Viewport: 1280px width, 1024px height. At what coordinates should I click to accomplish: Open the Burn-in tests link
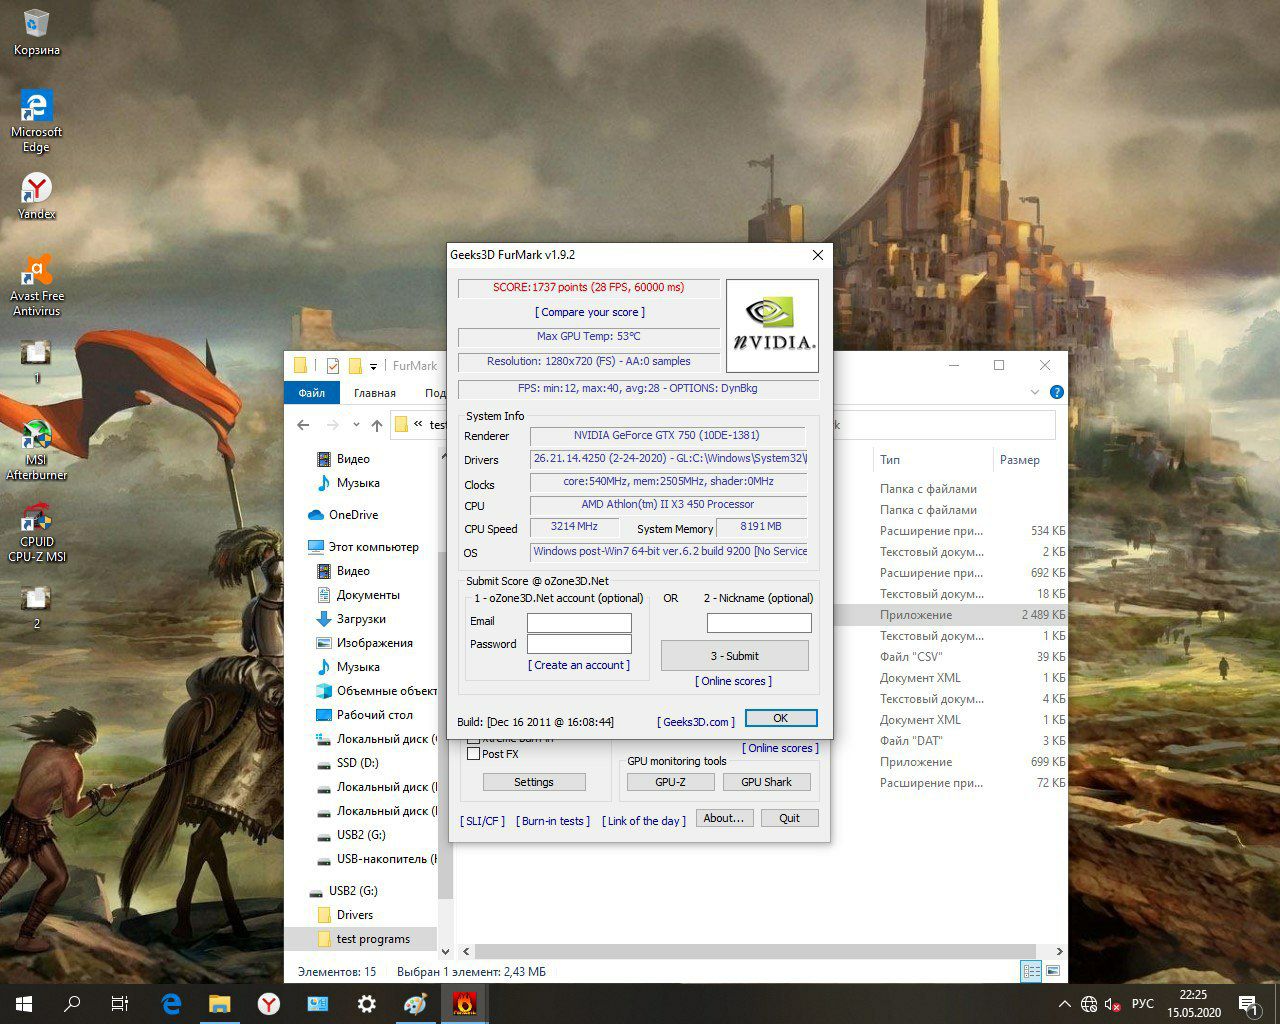coord(553,821)
